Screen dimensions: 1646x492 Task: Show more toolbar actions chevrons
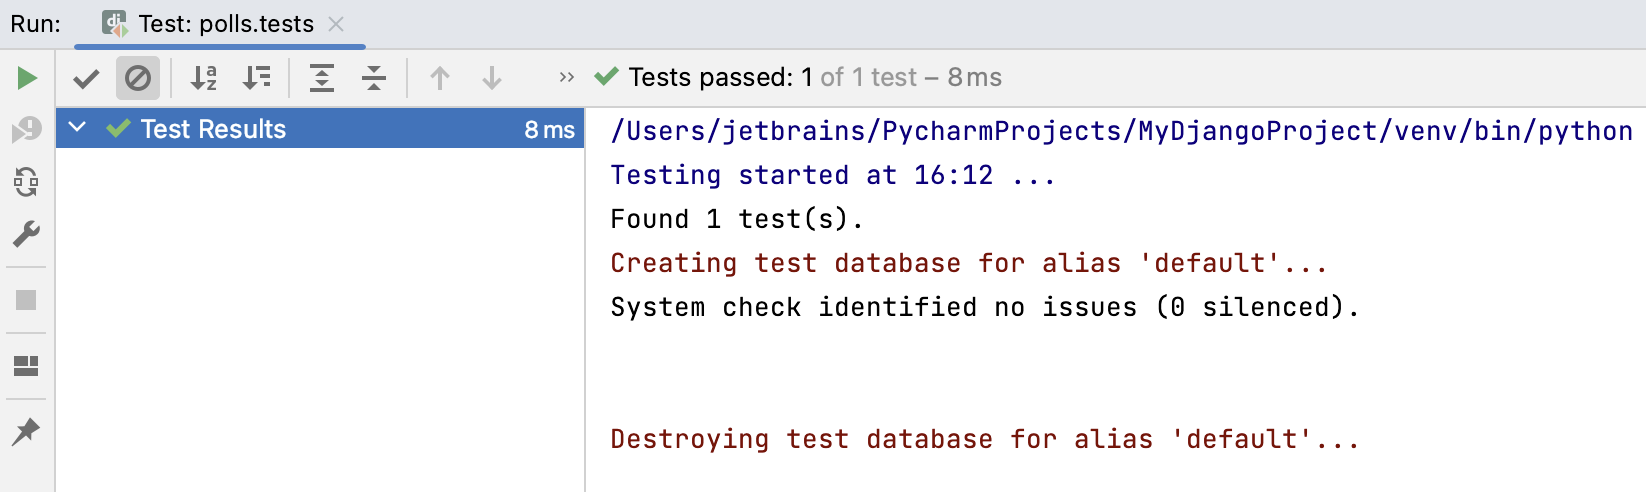(567, 77)
